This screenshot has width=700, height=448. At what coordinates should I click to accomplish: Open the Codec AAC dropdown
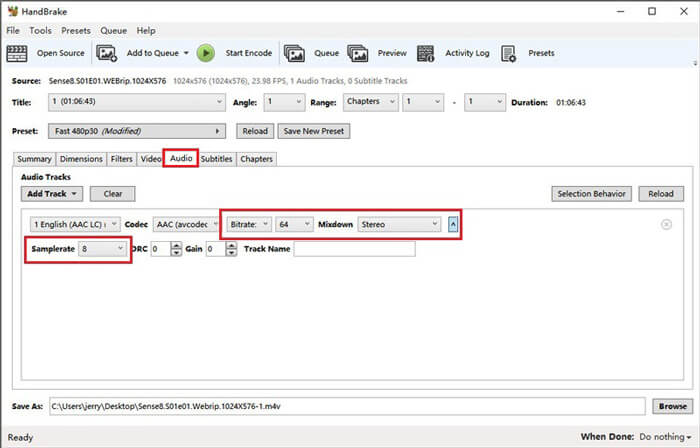(186, 224)
